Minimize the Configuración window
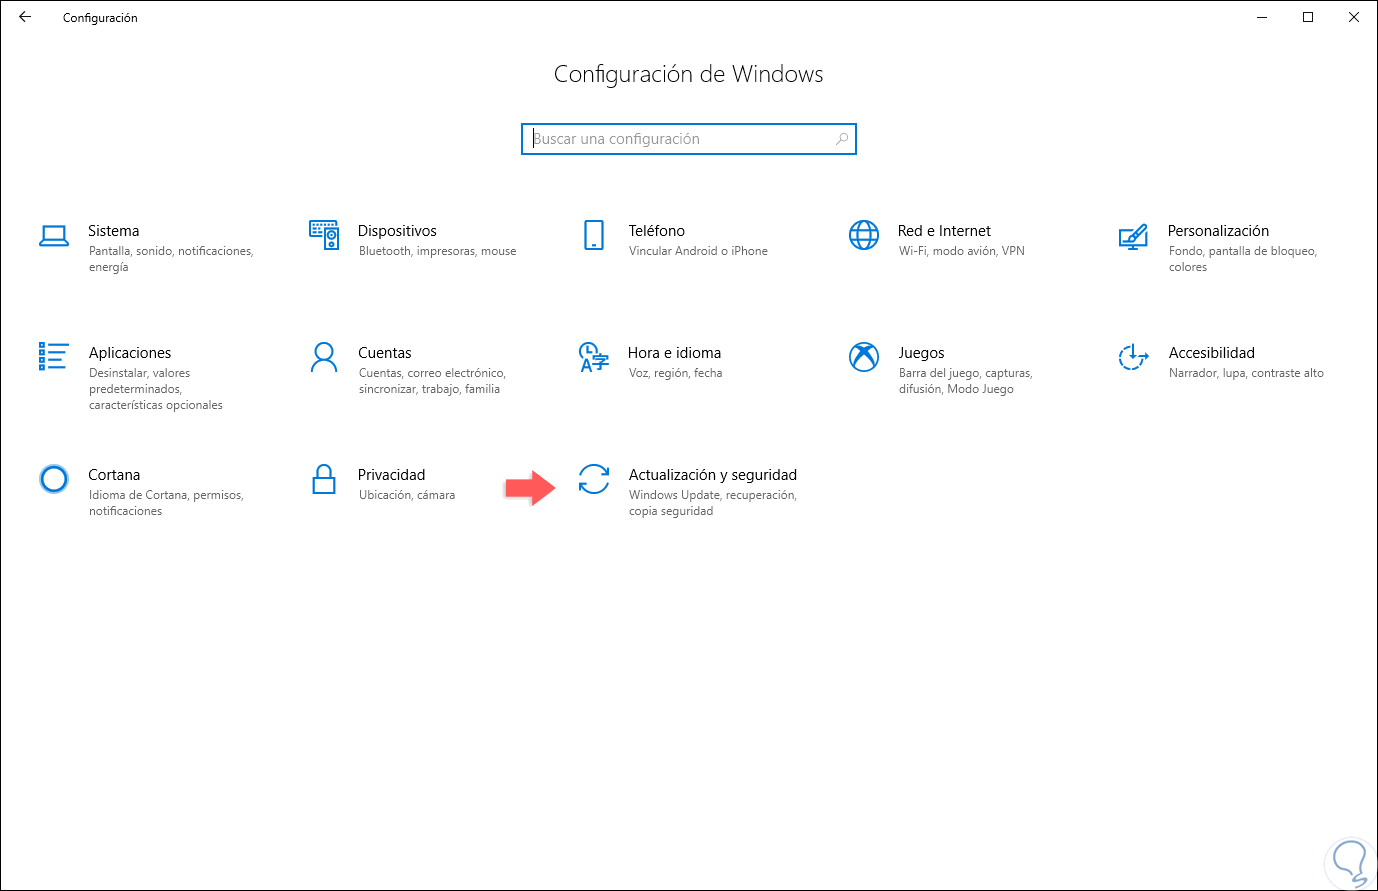This screenshot has width=1378, height=891. coord(1262,17)
